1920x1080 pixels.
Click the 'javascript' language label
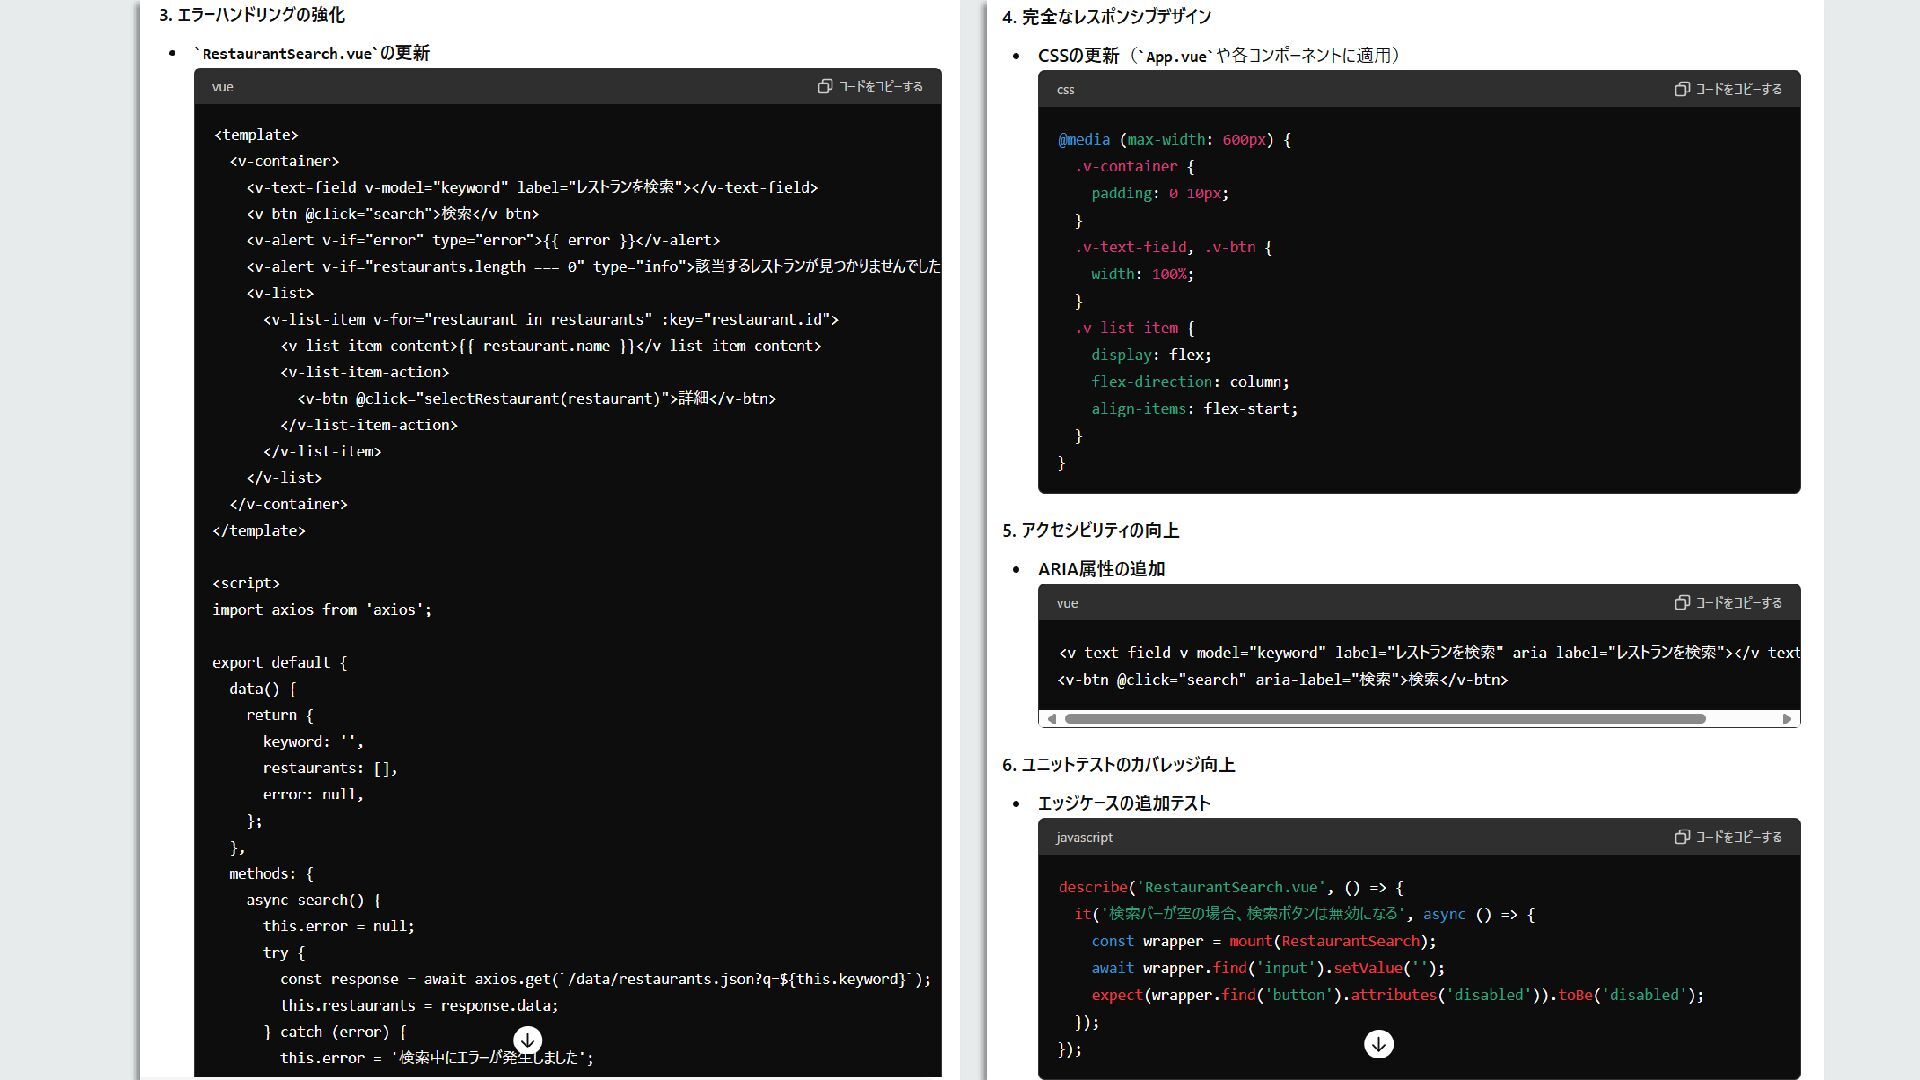point(1084,838)
